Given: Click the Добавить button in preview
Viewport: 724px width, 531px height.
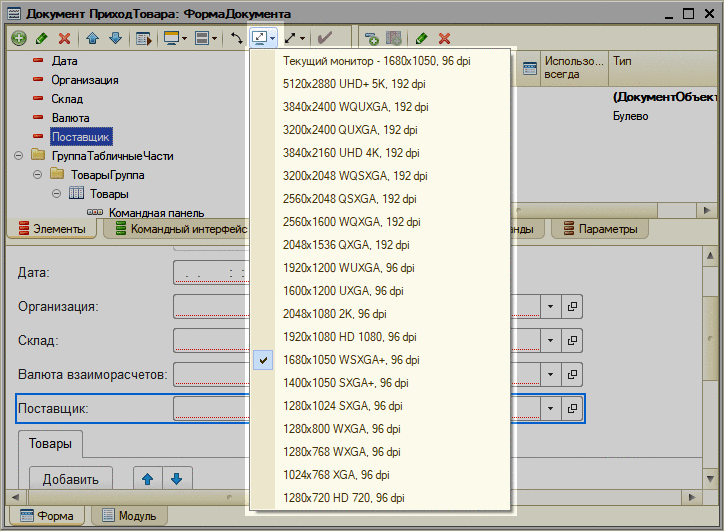Looking at the screenshot, I should click(71, 479).
